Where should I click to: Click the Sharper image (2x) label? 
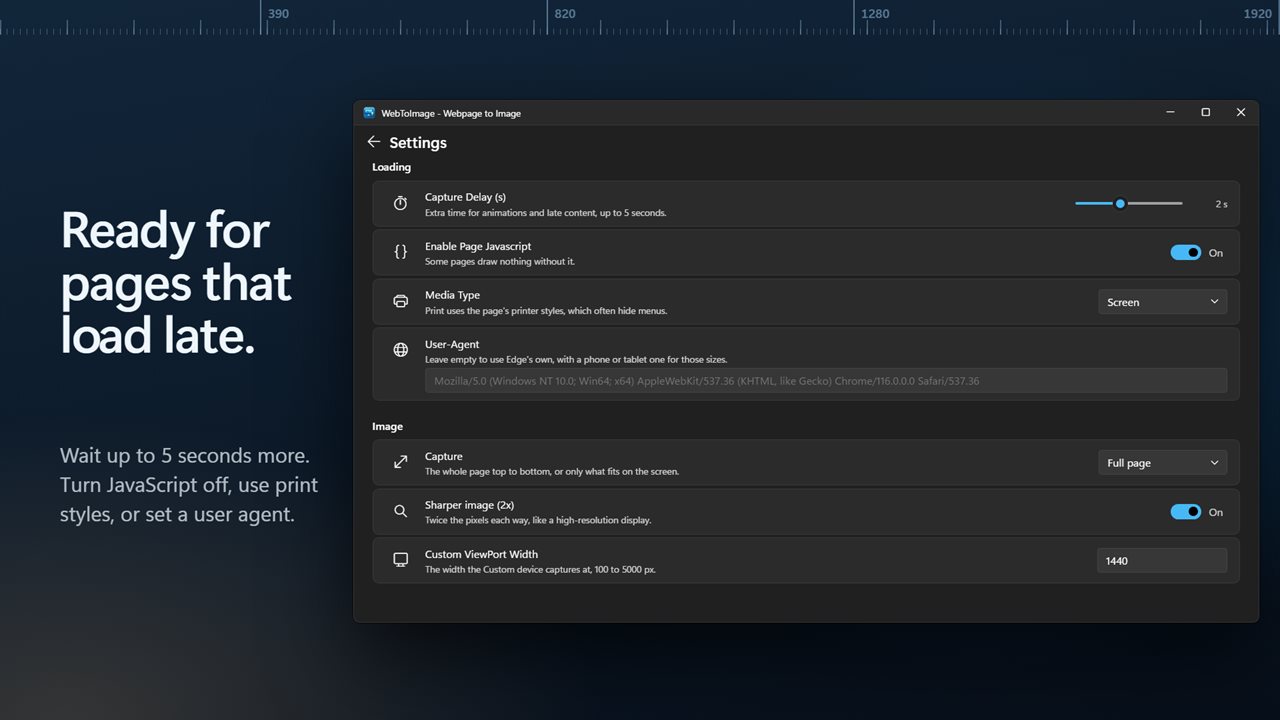click(469, 505)
